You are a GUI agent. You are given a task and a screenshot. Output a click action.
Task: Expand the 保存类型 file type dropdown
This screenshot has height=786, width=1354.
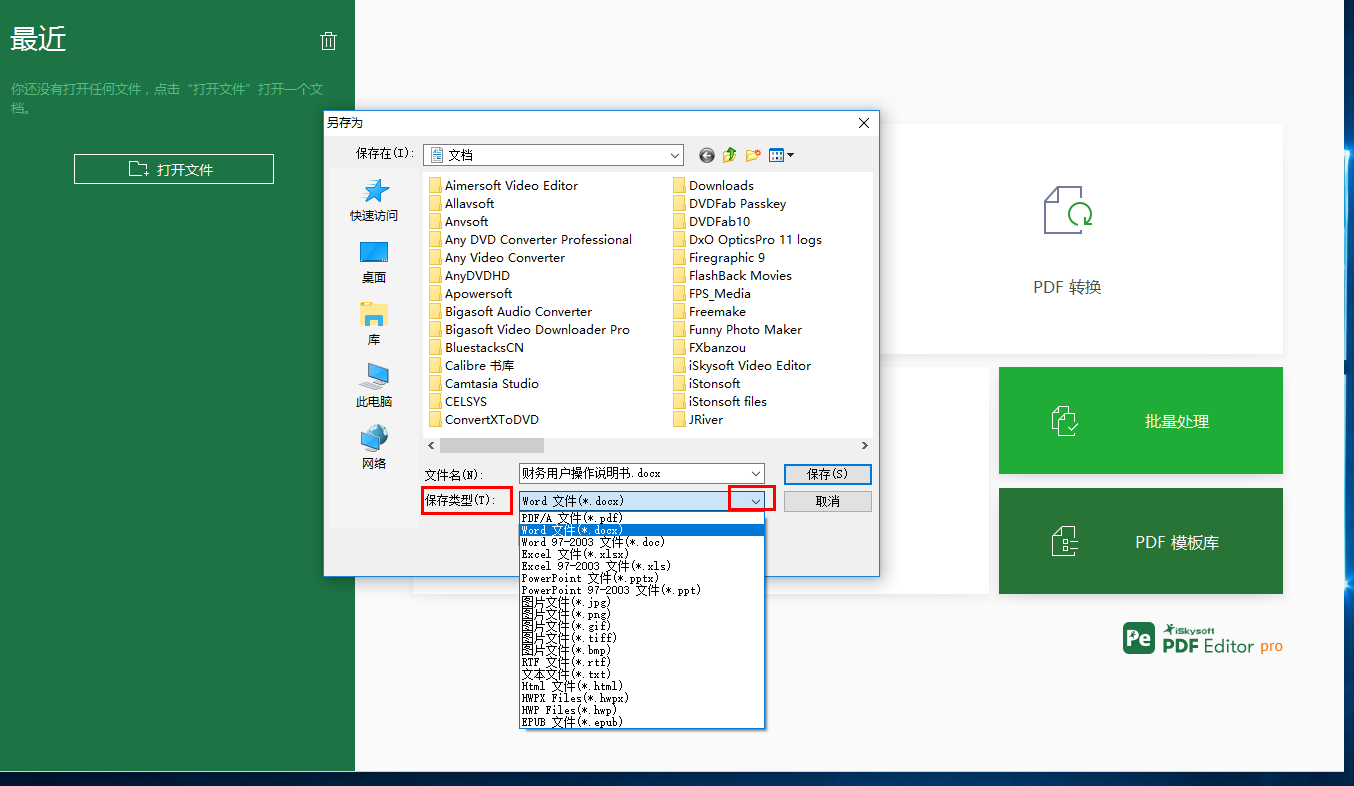(752, 498)
